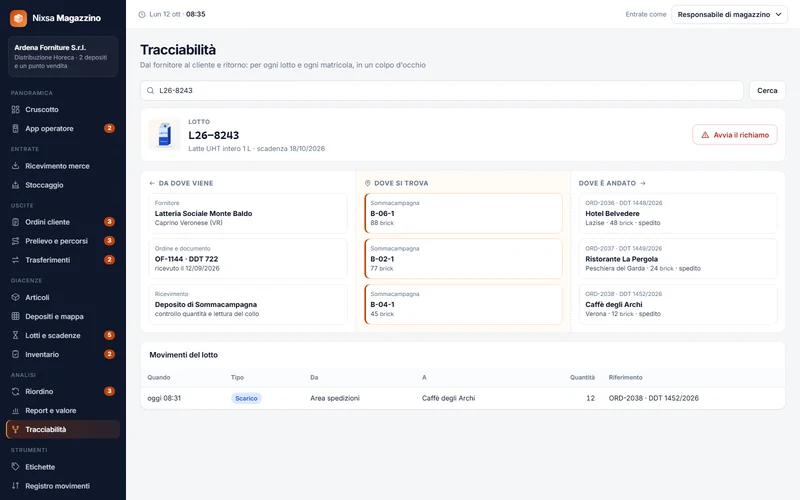Click 'Area spedizioni' cell in movements

(335, 398)
